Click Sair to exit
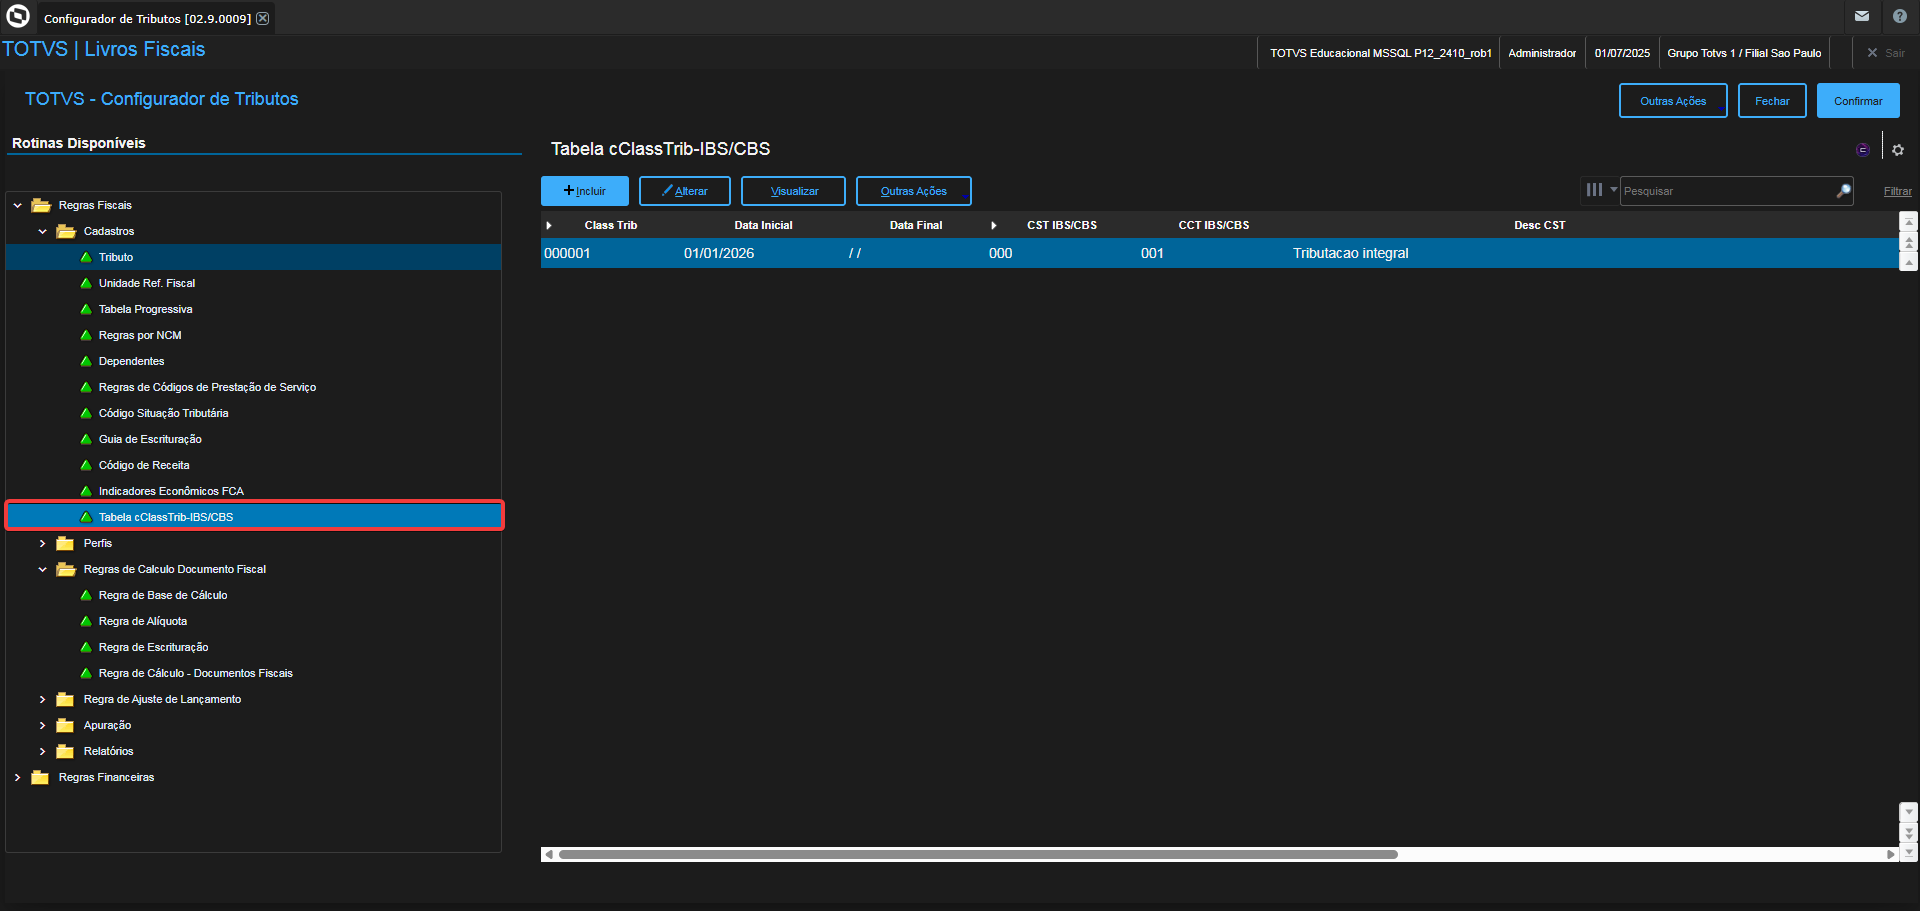The height and width of the screenshot is (911, 1920). pyautogui.click(x=1886, y=53)
